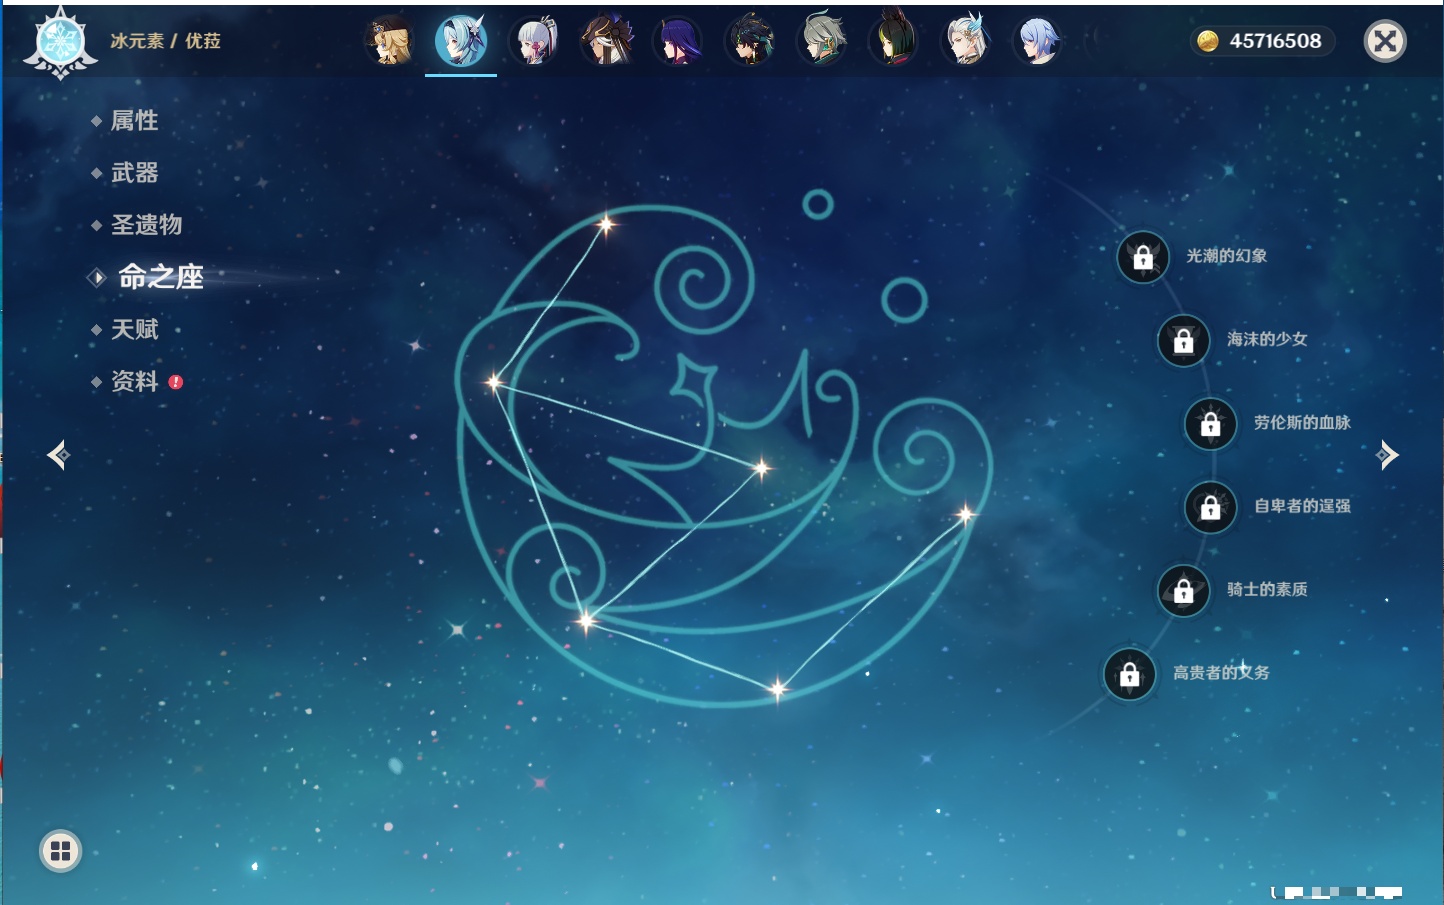
Task: Click the lock icon for 光潮的幻象
Action: [x=1143, y=257]
